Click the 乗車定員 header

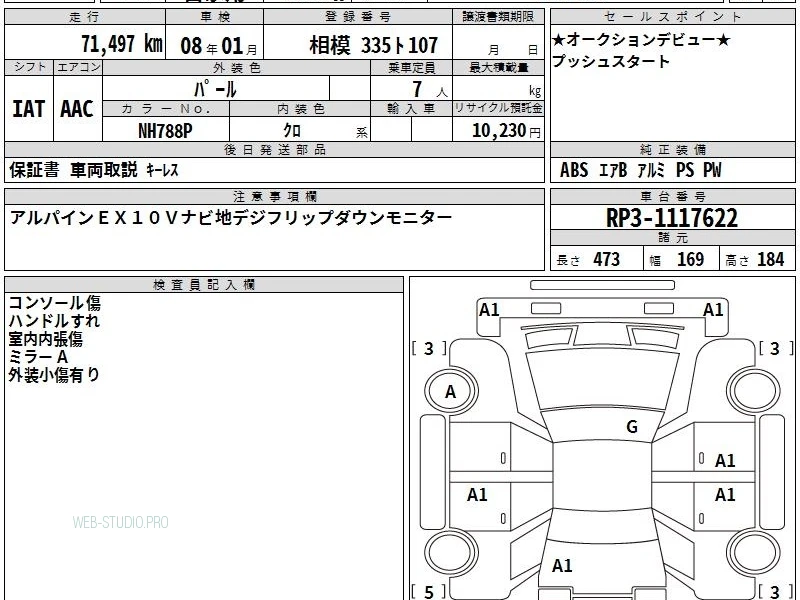(411, 67)
